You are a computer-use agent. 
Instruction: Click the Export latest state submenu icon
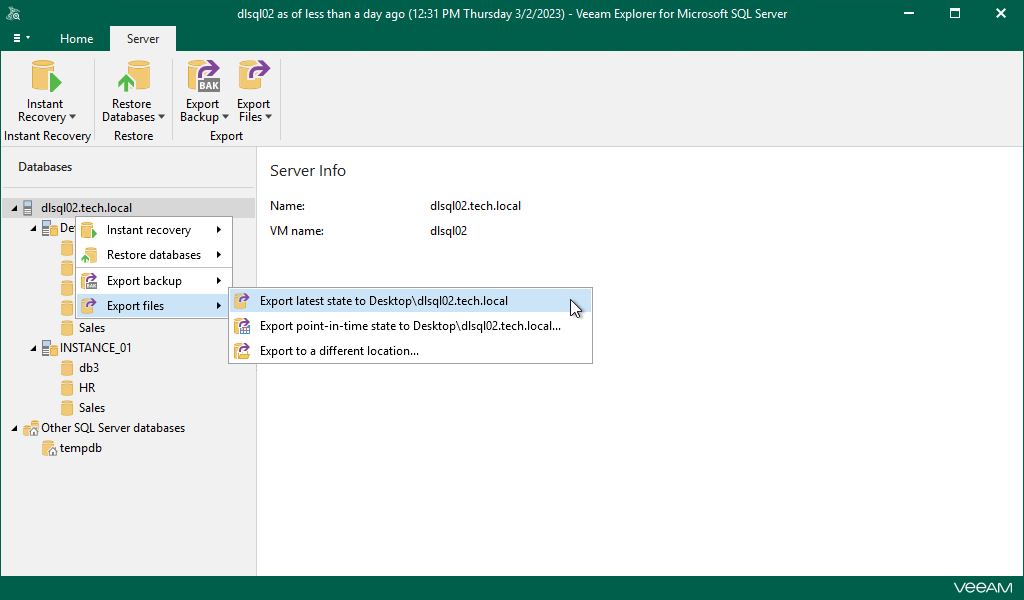tap(242, 301)
